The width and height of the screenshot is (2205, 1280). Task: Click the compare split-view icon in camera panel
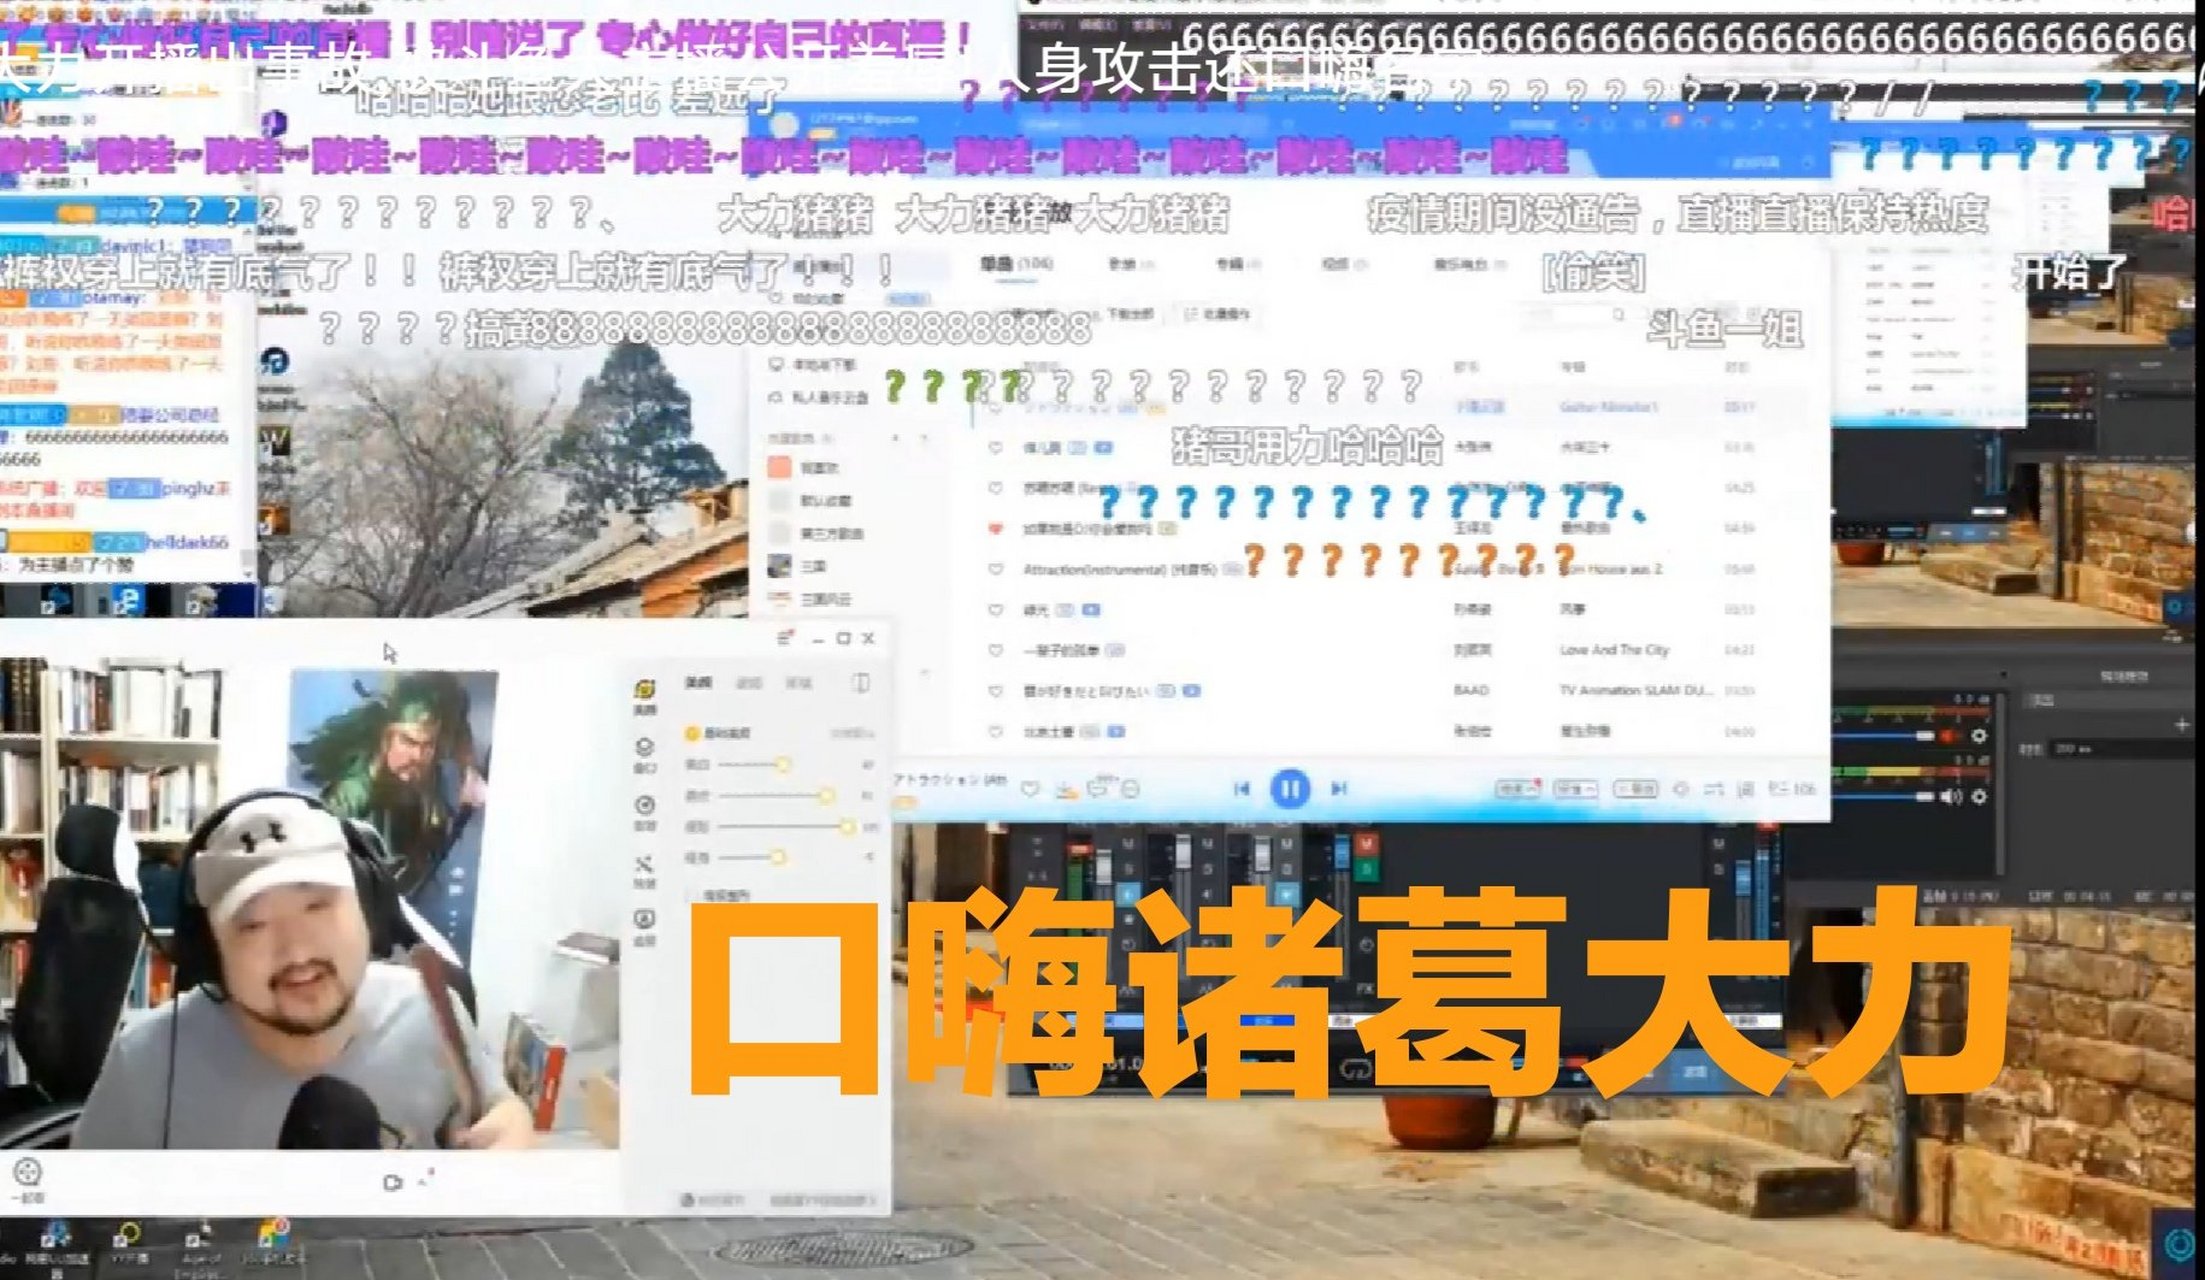[860, 682]
